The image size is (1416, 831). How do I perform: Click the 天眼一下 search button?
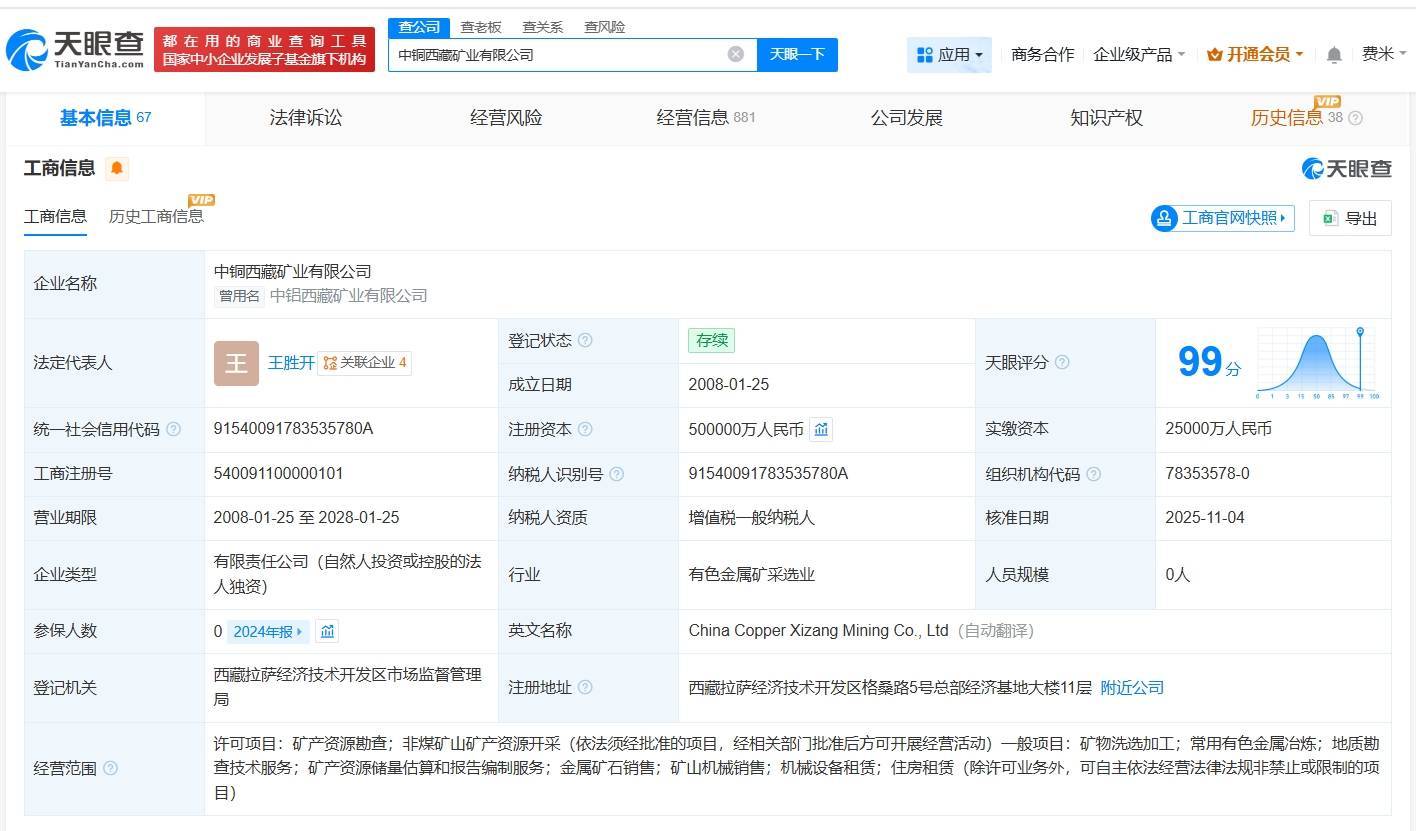[798, 55]
